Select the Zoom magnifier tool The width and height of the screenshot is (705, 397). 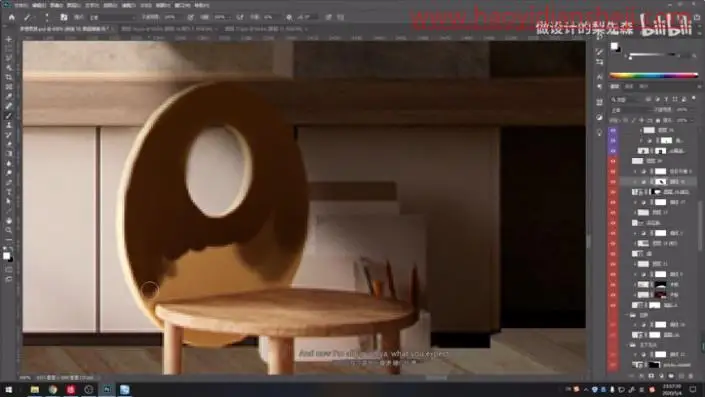pos(9,230)
